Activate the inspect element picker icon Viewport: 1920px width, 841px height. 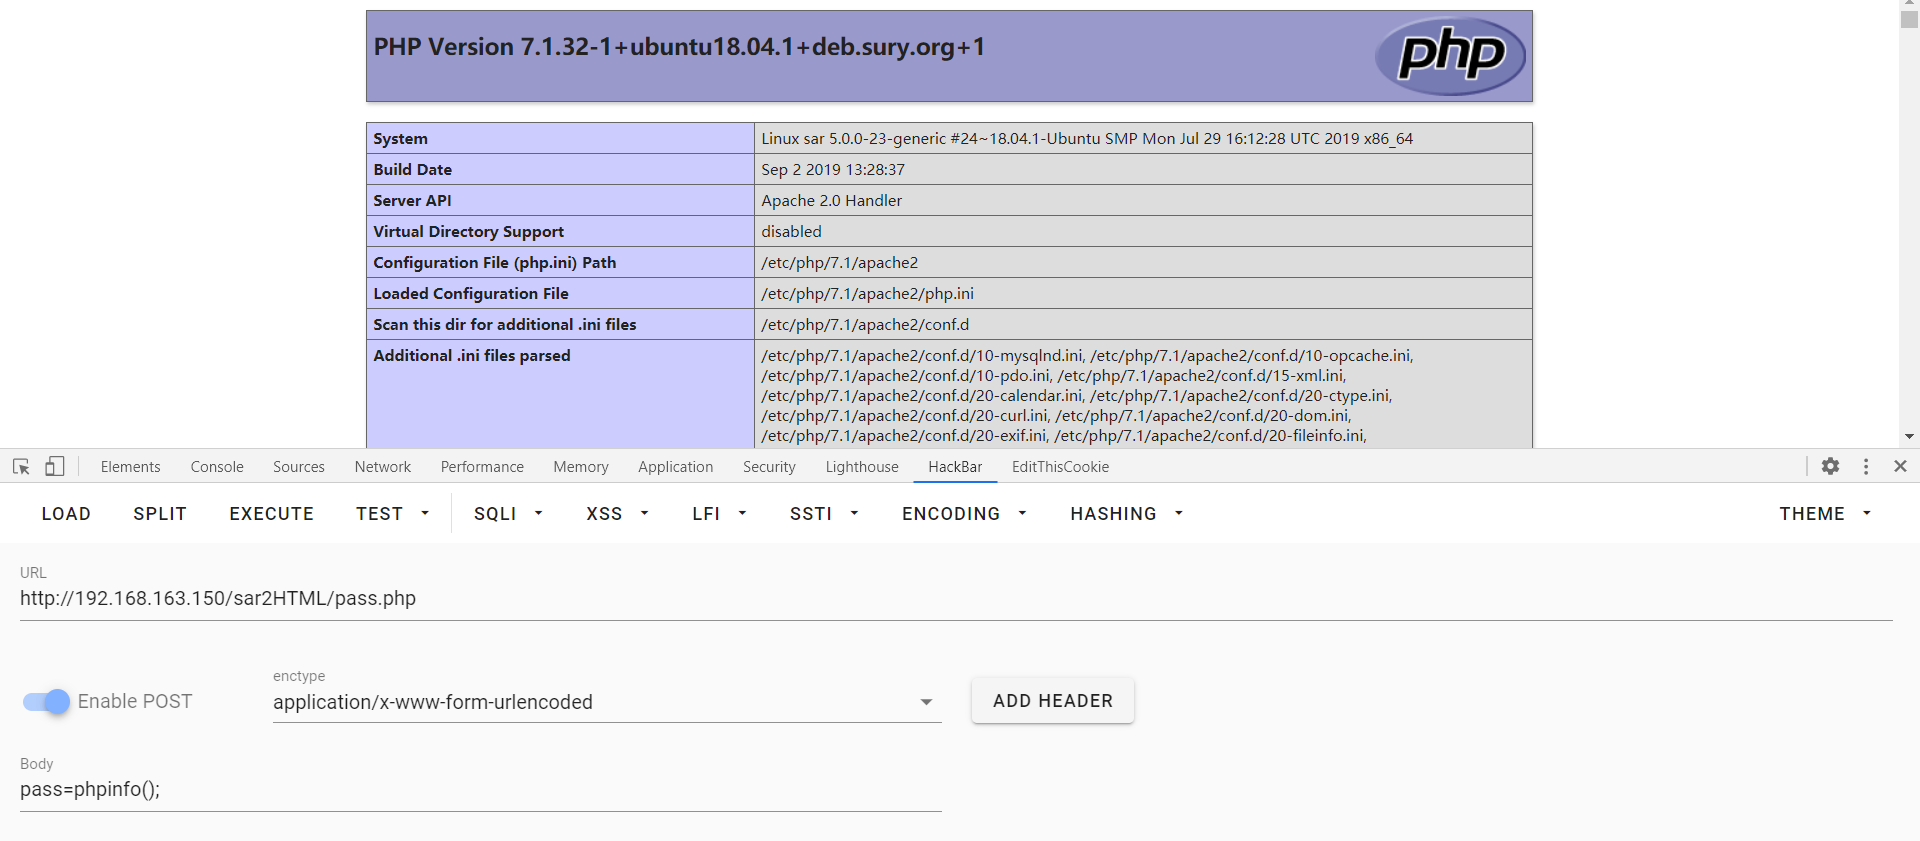click(21, 467)
